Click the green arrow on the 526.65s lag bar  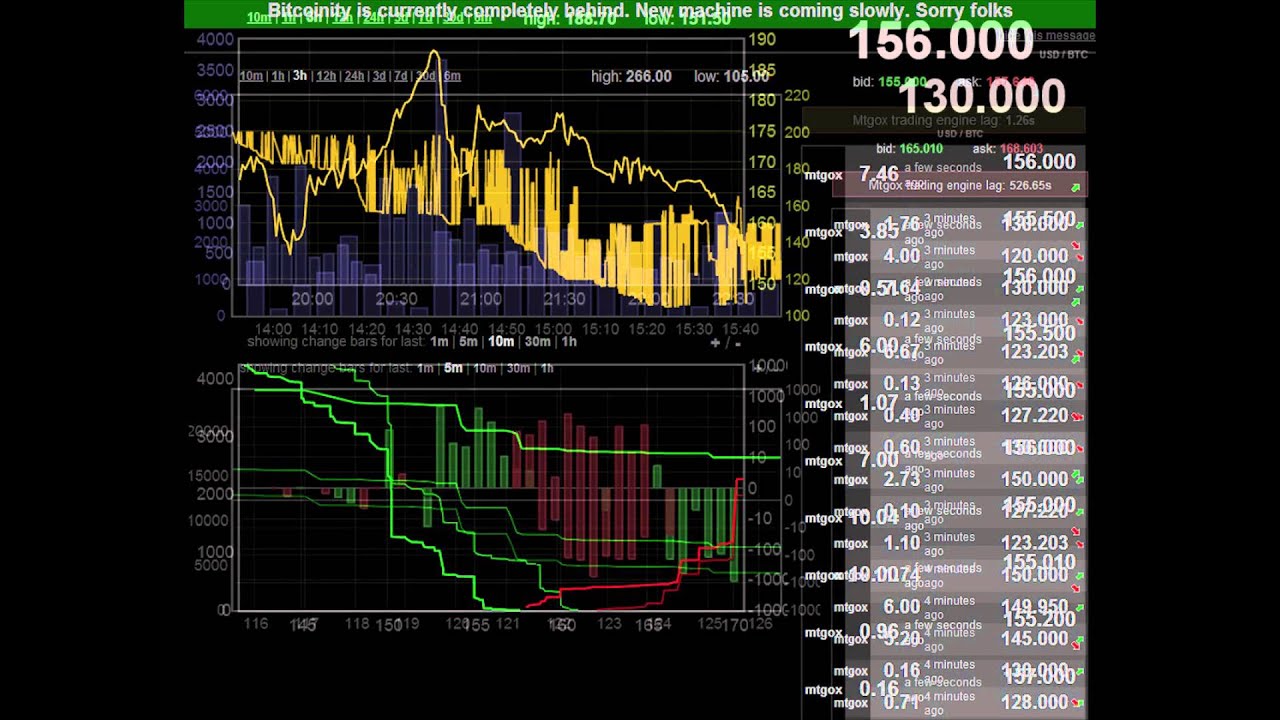(x=1076, y=187)
